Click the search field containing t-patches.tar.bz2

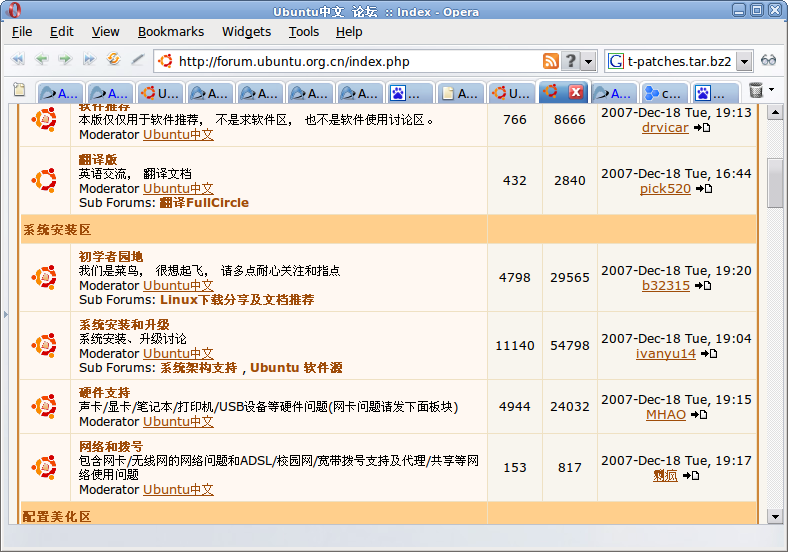click(x=679, y=61)
